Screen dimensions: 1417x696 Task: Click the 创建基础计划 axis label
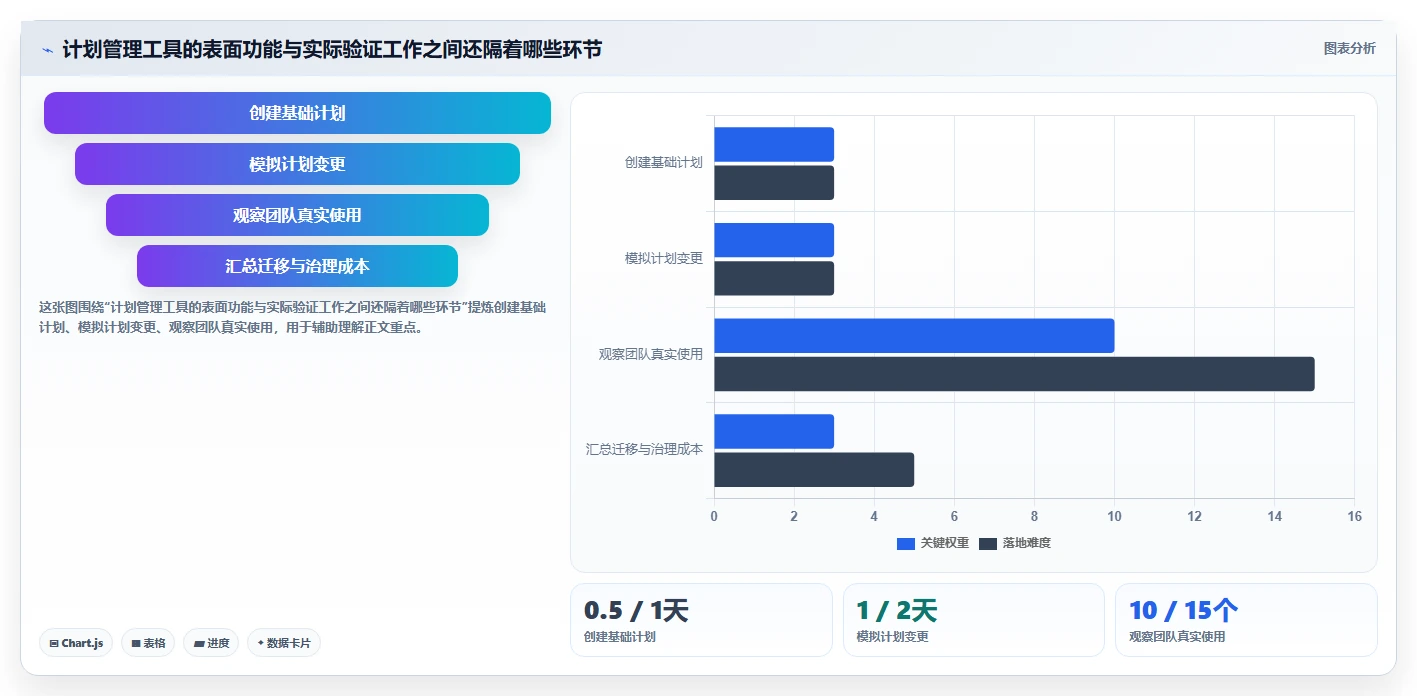coord(664,162)
